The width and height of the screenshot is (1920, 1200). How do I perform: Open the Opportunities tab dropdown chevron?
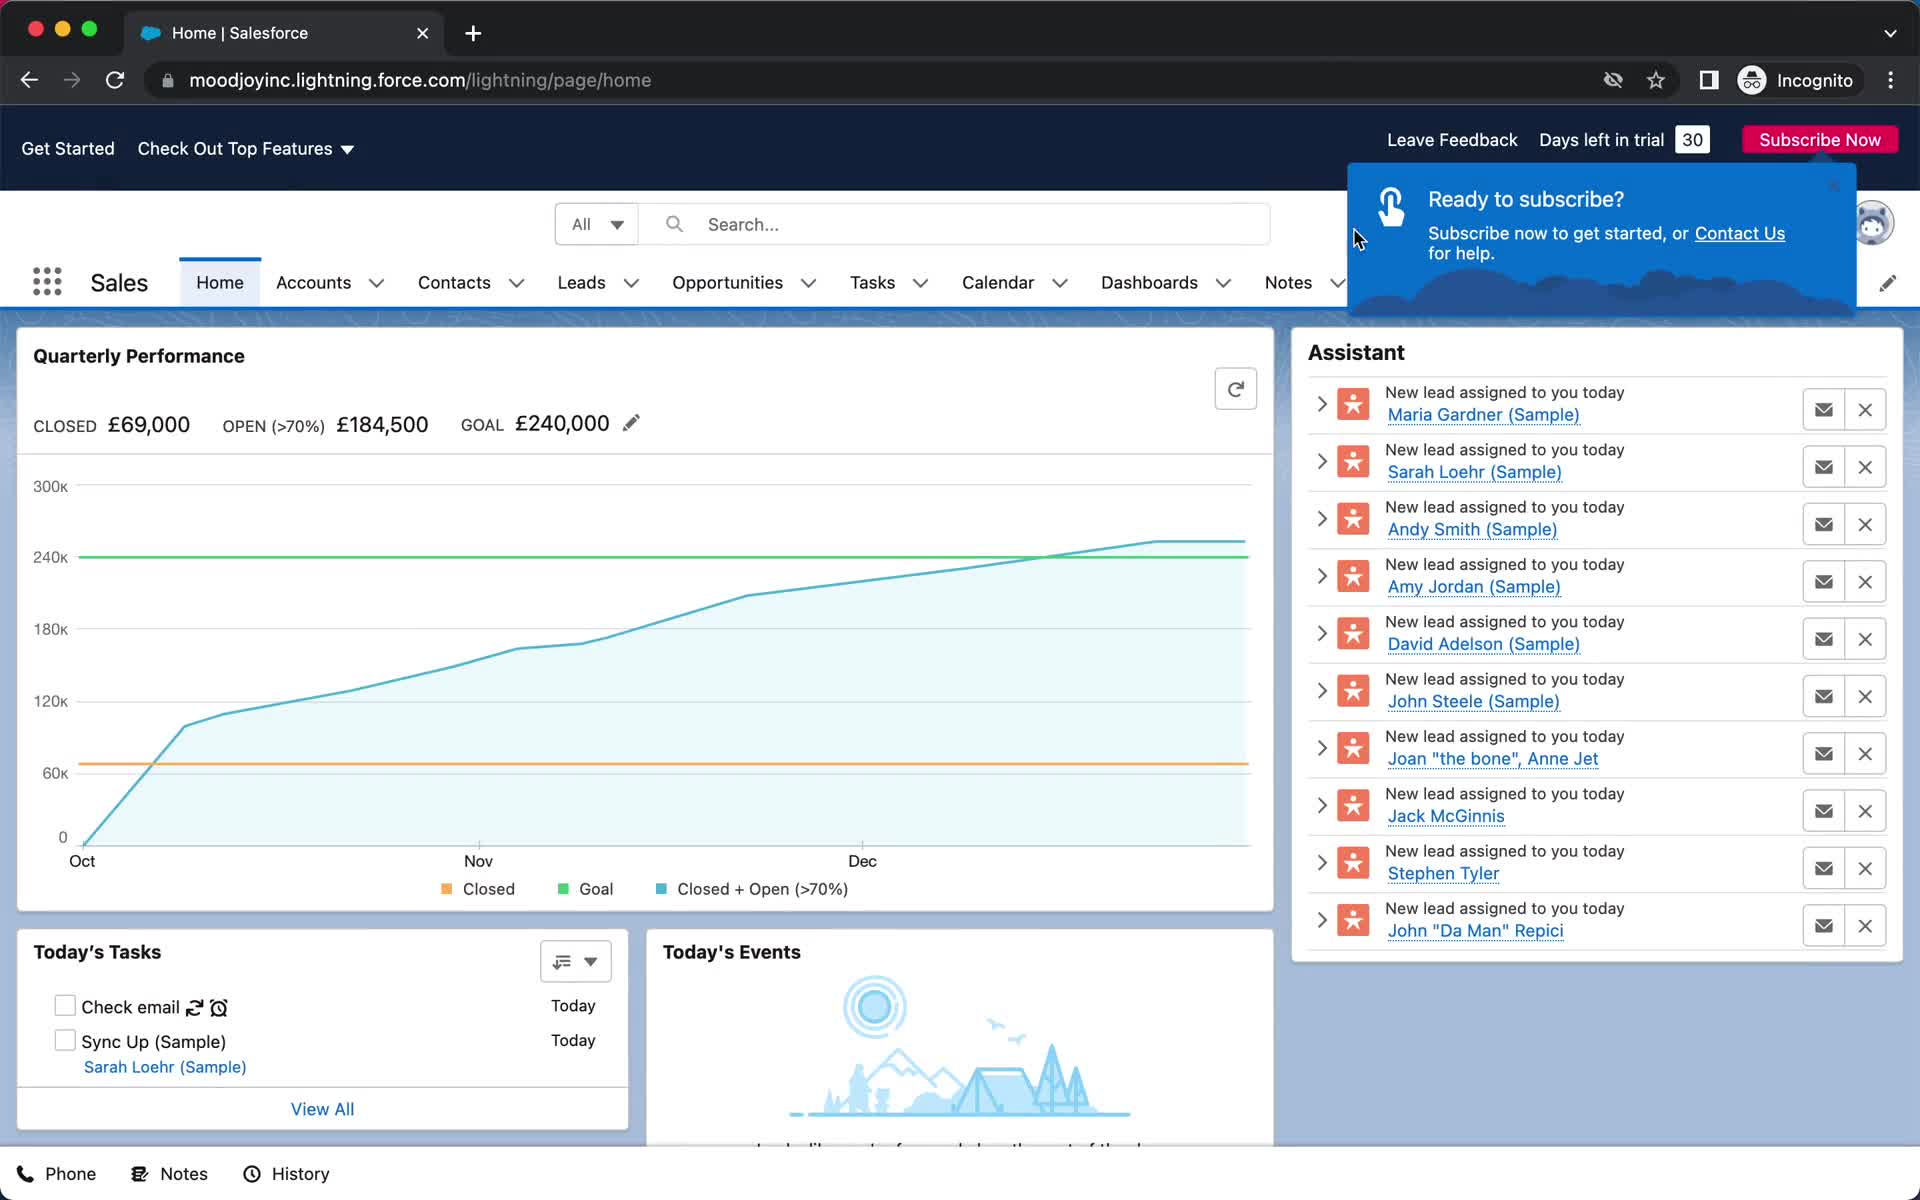(x=808, y=283)
